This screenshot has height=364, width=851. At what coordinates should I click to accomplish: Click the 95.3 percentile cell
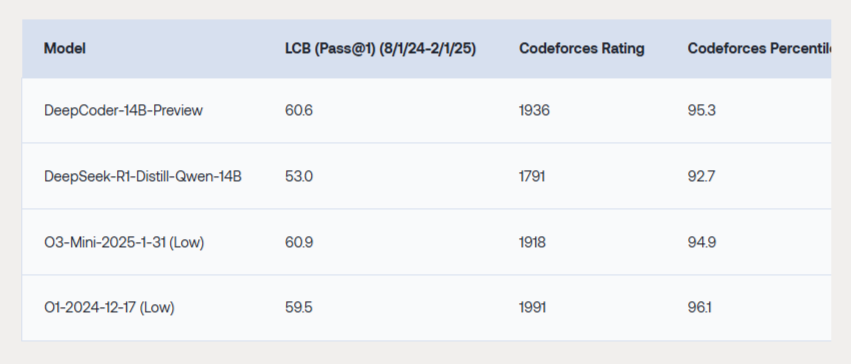[x=702, y=111]
